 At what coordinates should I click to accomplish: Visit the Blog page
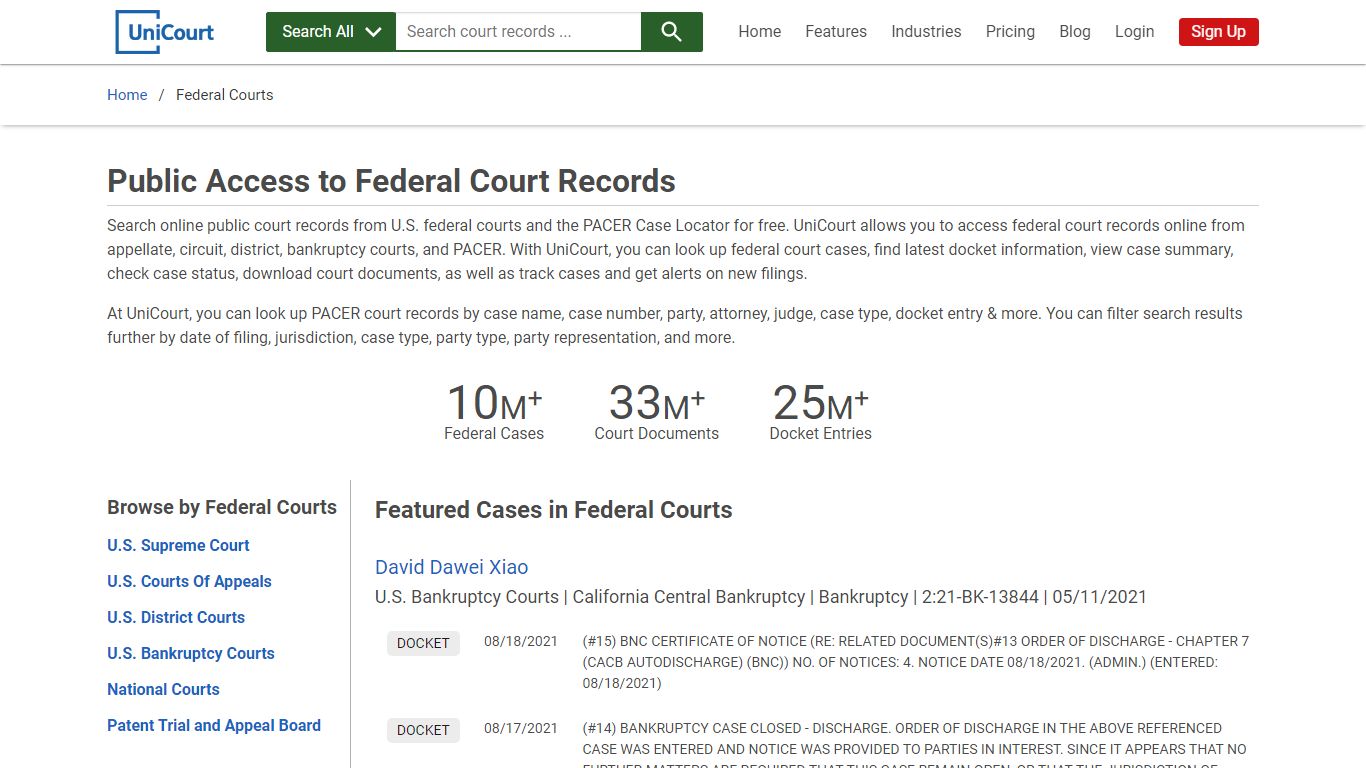[1075, 32]
